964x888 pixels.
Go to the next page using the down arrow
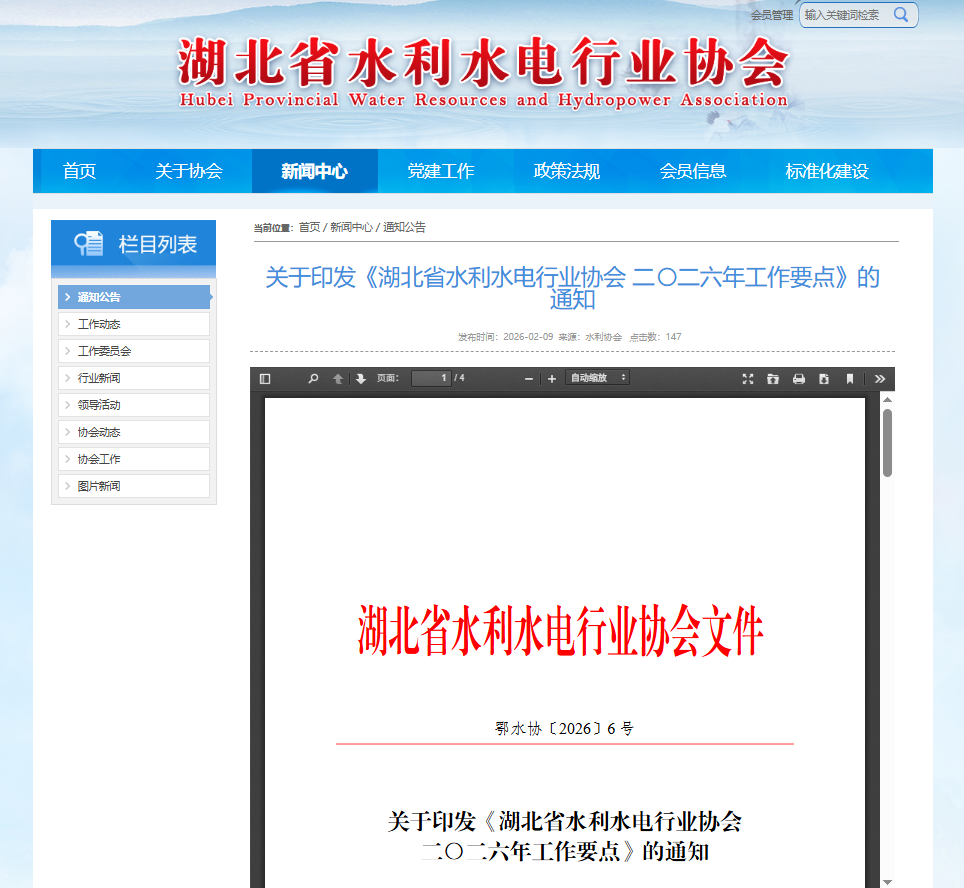[x=360, y=379]
